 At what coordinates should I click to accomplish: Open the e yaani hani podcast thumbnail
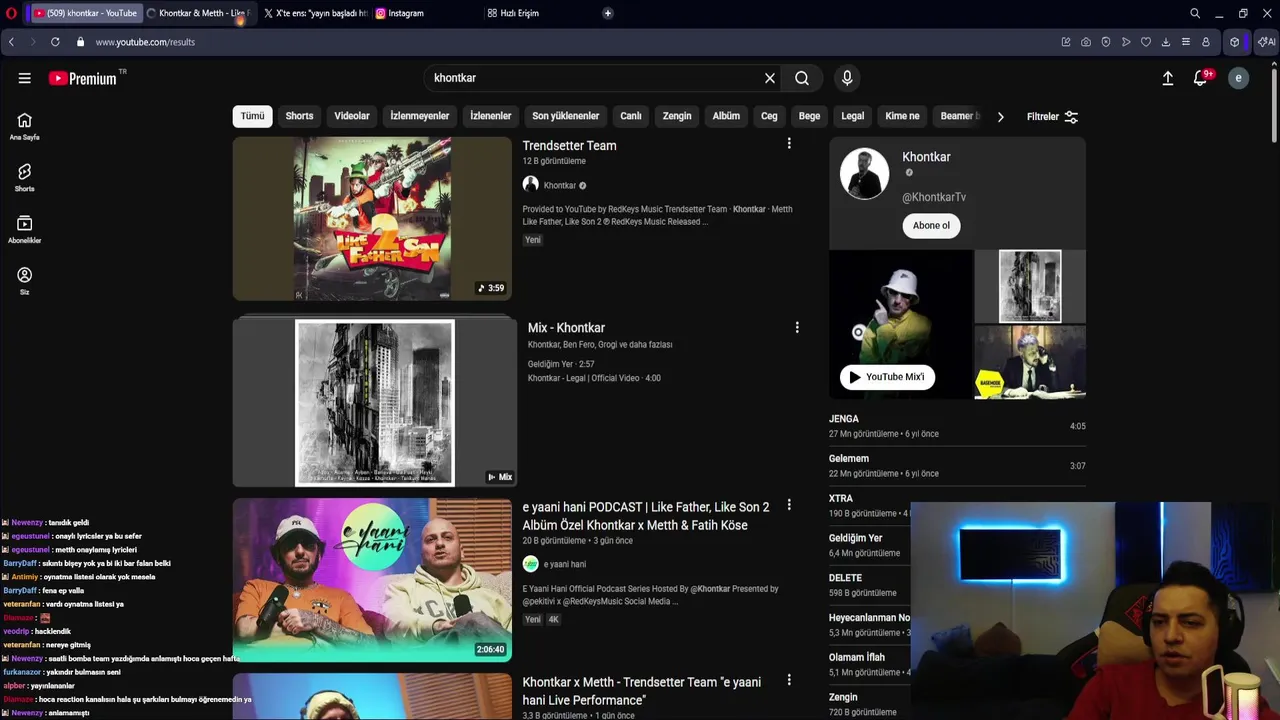(372, 580)
